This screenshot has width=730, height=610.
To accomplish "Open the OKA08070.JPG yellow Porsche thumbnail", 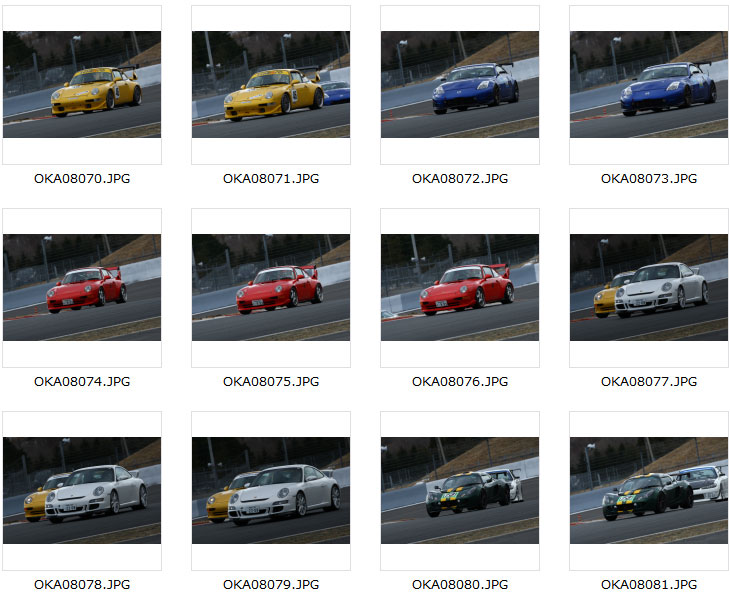I will click(x=82, y=84).
